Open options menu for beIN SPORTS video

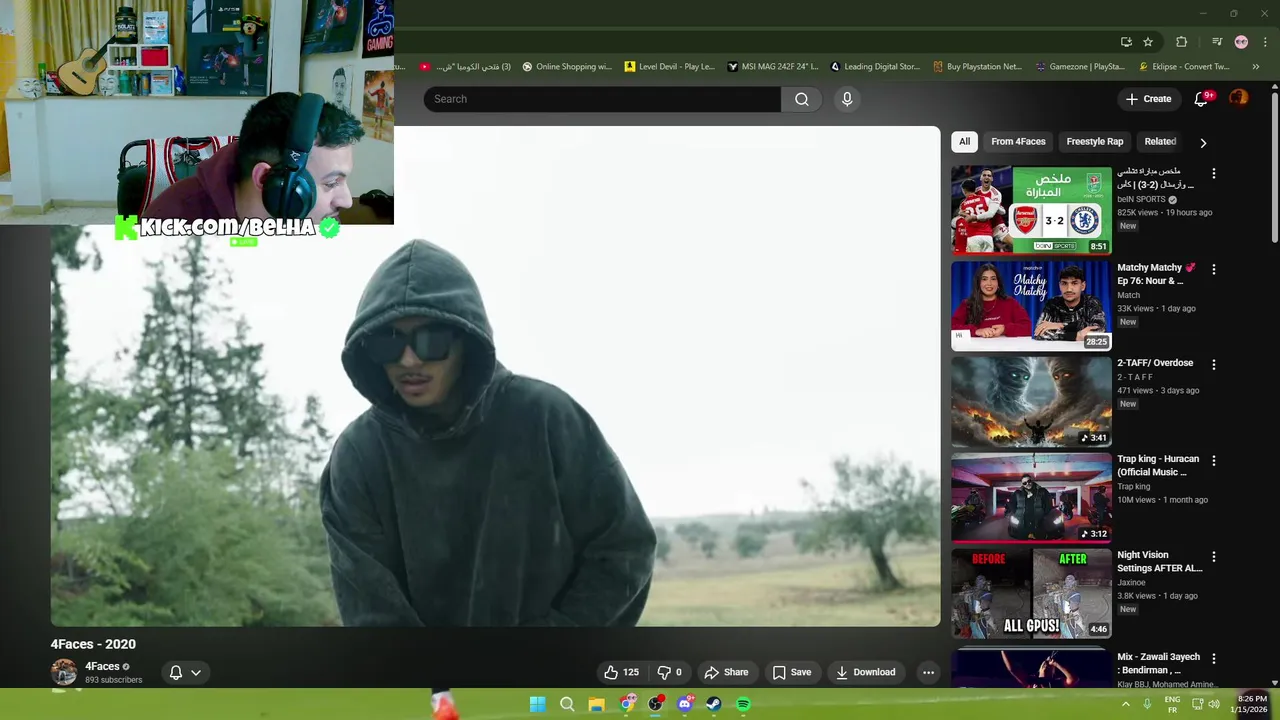(1214, 174)
